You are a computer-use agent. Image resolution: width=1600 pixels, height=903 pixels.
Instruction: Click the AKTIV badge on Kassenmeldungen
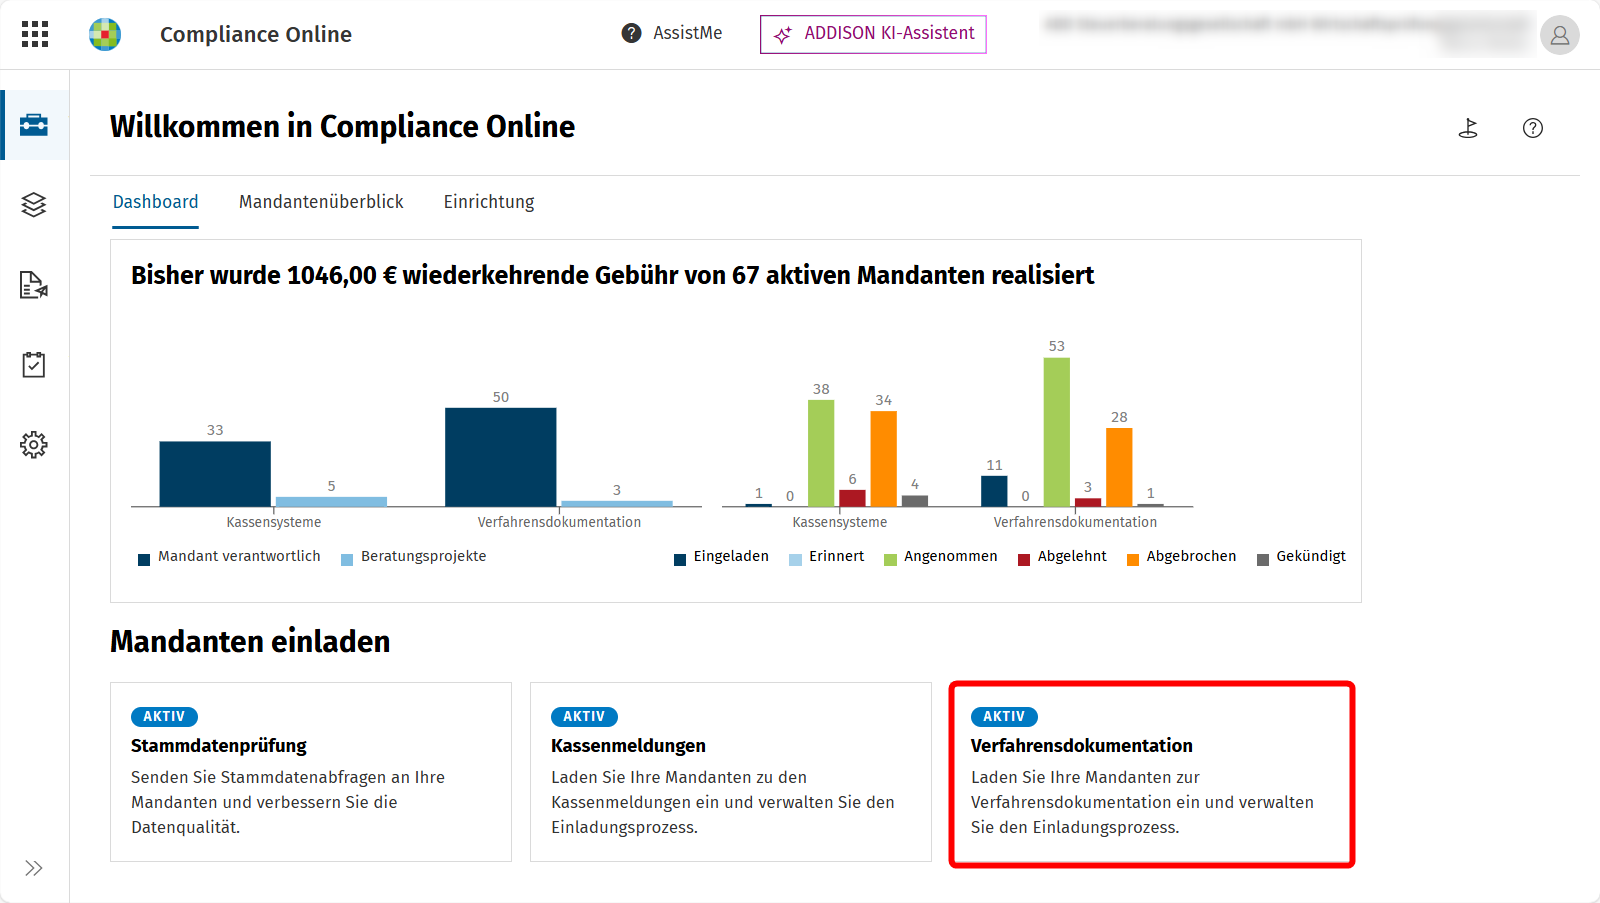tap(584, 717)
